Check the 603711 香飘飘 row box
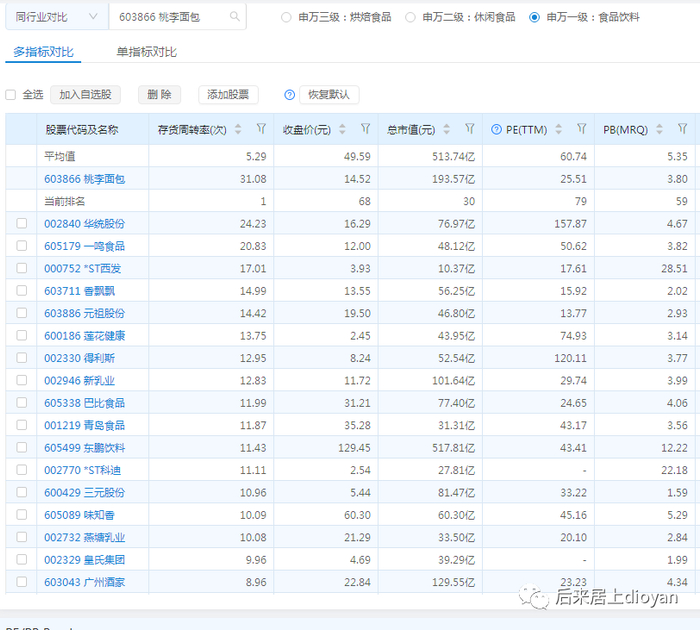The width and height of the screenshot is (700, 630). point(21,291)
